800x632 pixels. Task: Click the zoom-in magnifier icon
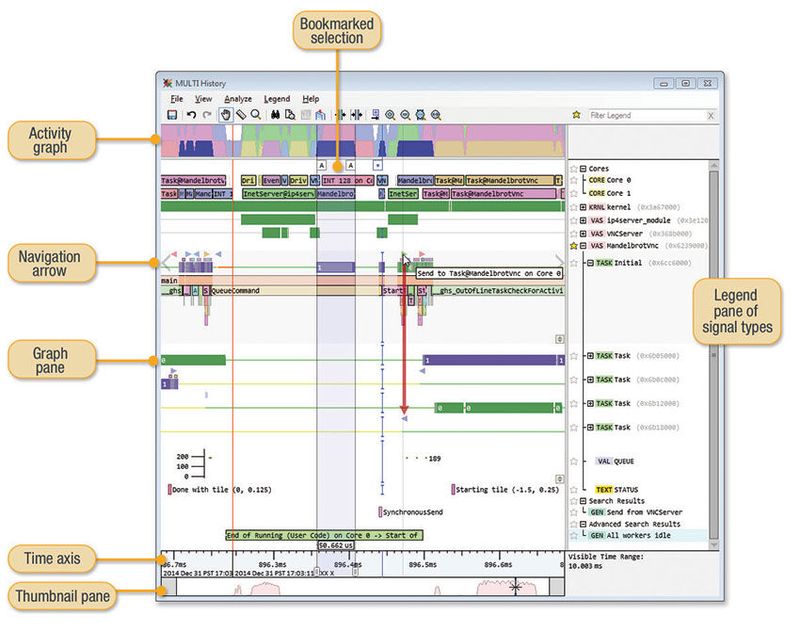[390, 115]
